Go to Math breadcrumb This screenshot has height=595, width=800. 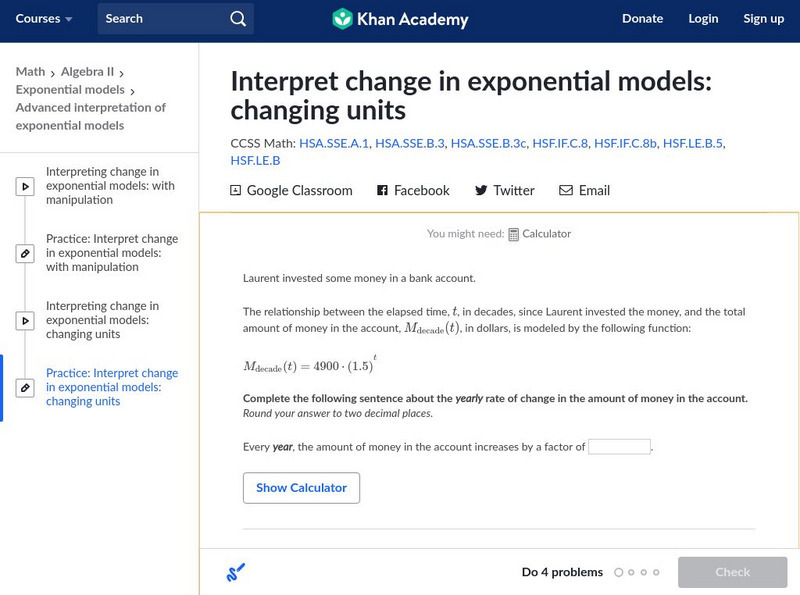coord(30,72)
